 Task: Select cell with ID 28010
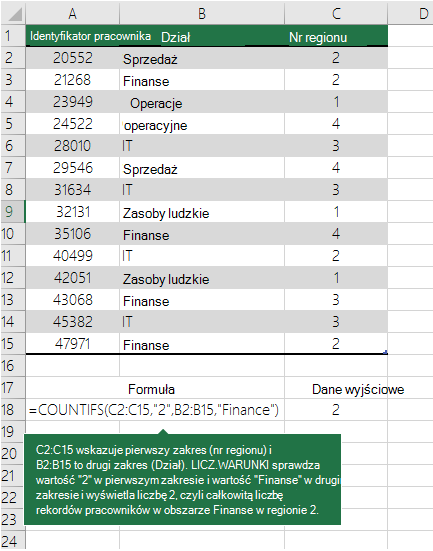(72, 146)
